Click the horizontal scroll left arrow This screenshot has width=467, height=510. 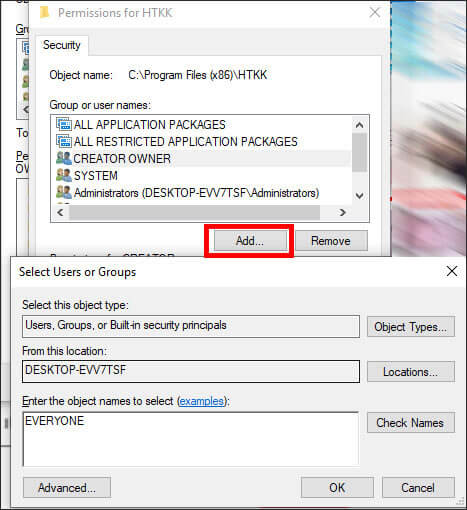(x=60, y=212)
